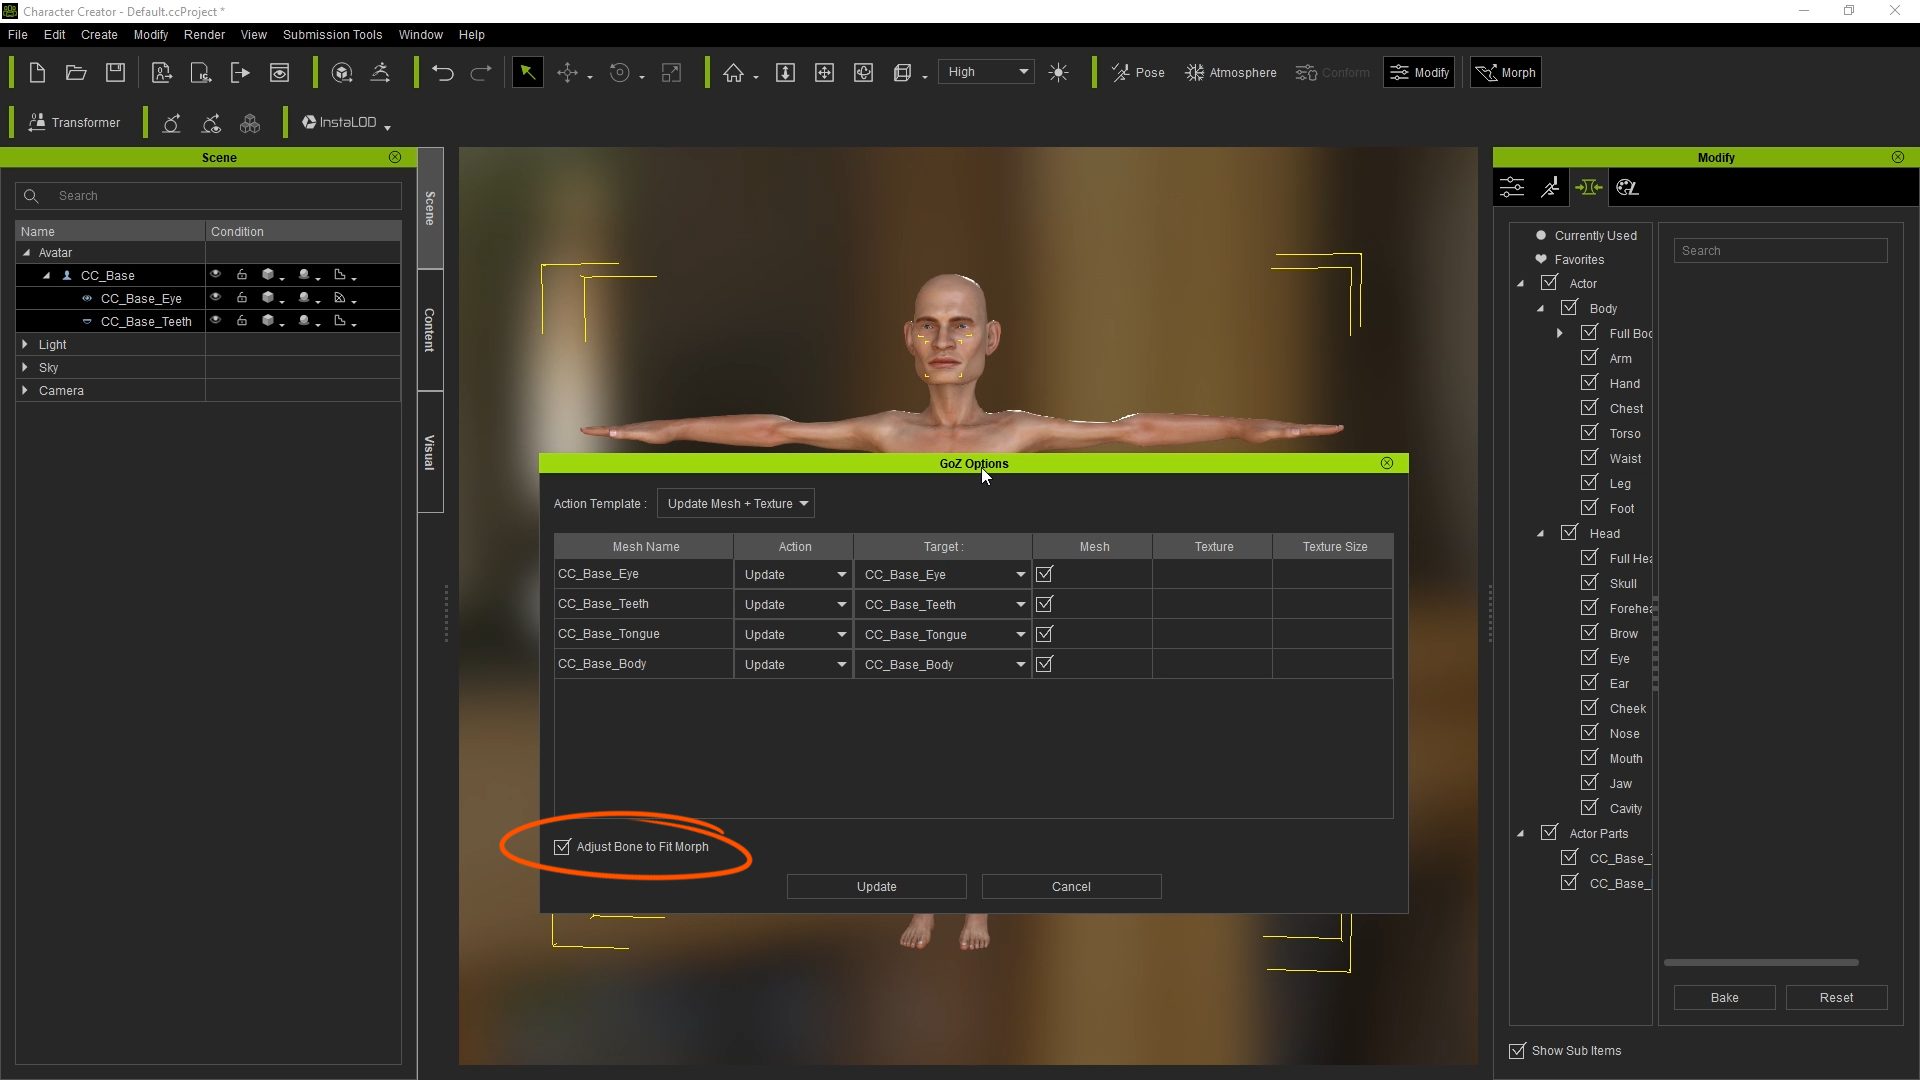Expand the Light tree node
Viewport: 1920px width, 1080px height.
[25, 344]
